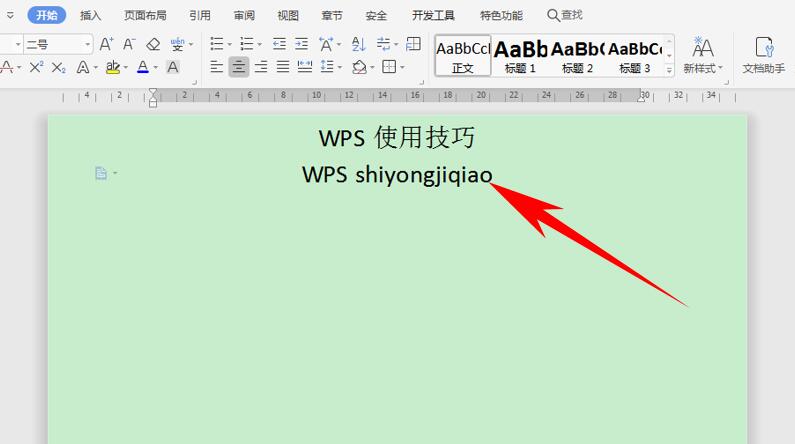The width and height of the screenshot is (795, 444).
Task: Click the sort A-Z icon
Action: point(358,44)
